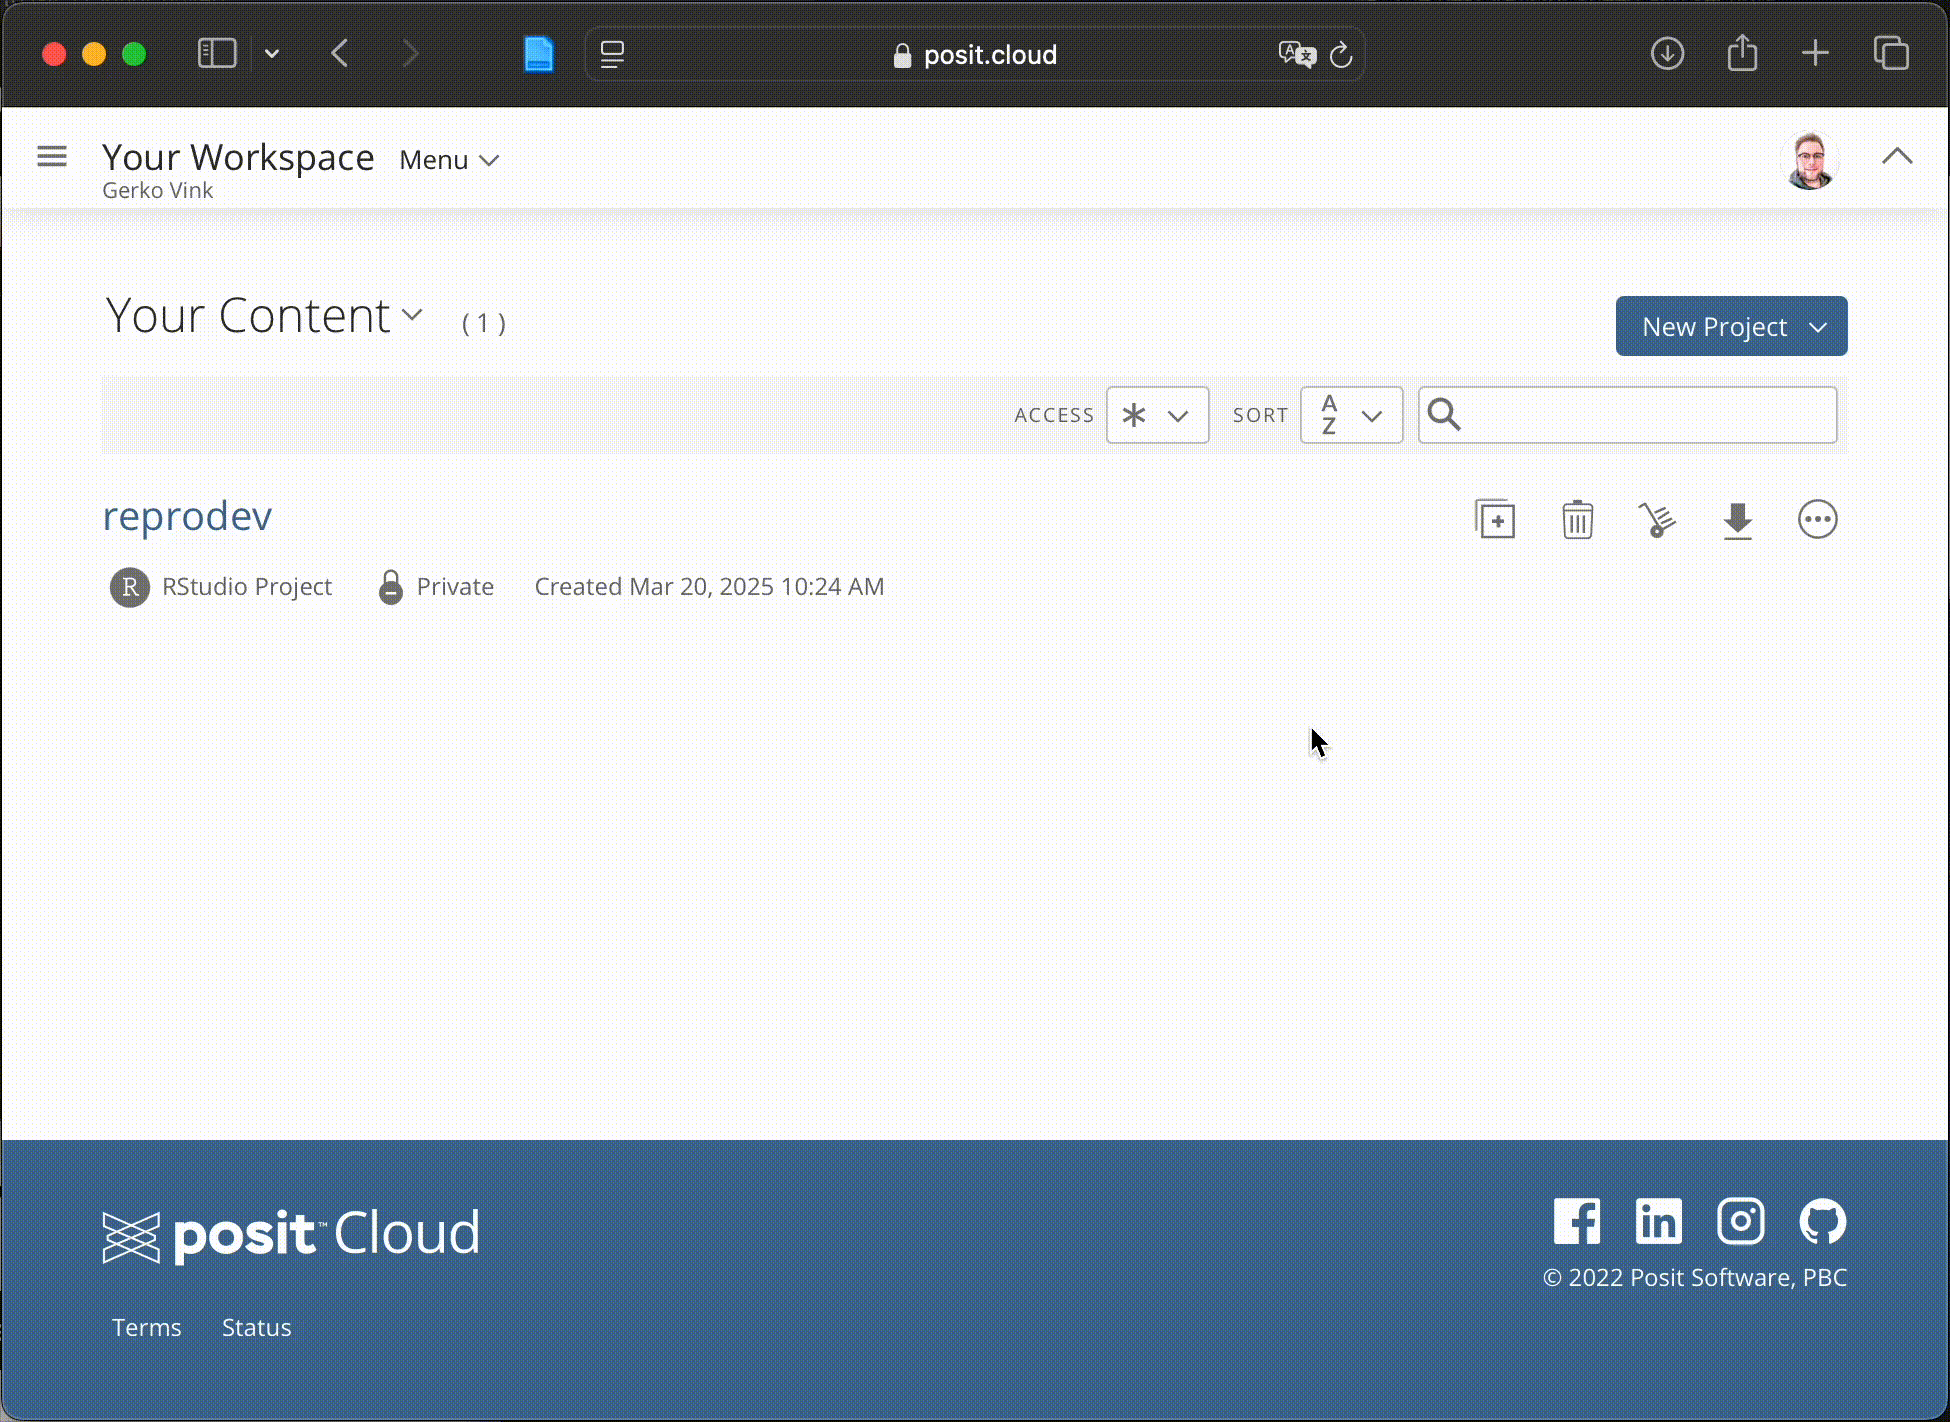Open the GitHub icon in footer
1950x1422 pixels.
[x=1823, y=1221]
